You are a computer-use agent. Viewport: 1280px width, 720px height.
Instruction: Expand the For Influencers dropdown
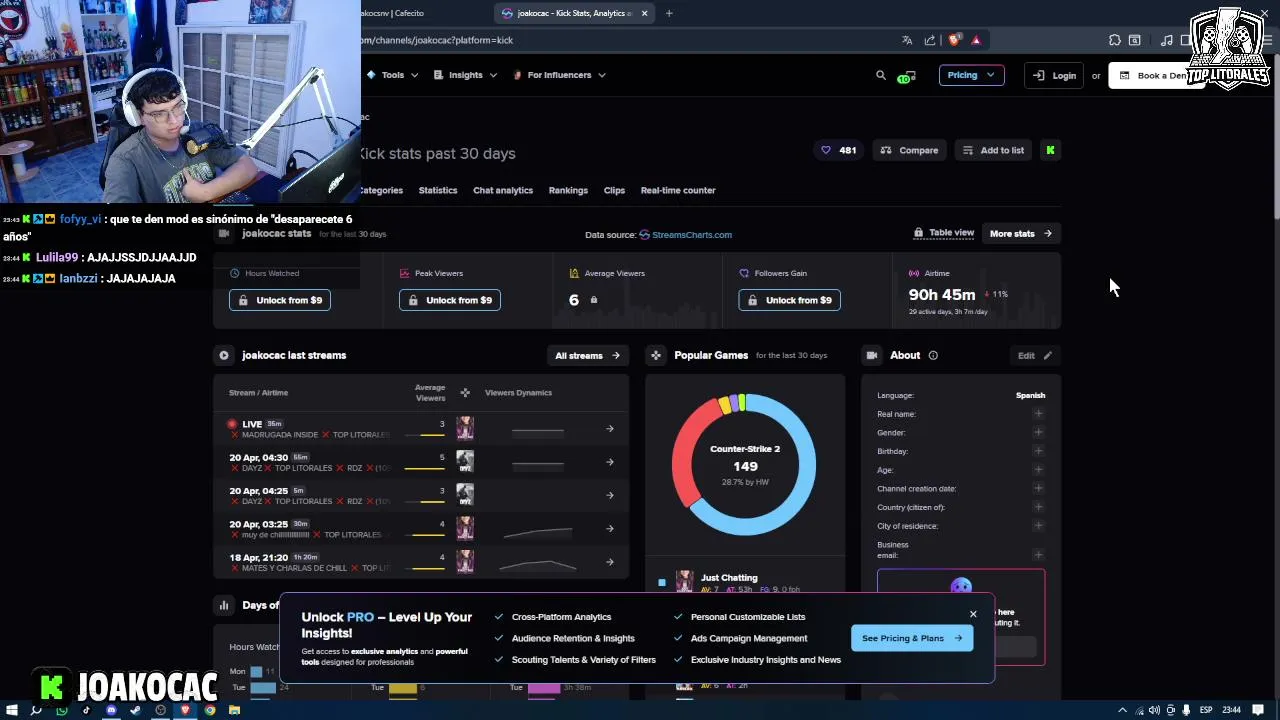tap(559, 75)
